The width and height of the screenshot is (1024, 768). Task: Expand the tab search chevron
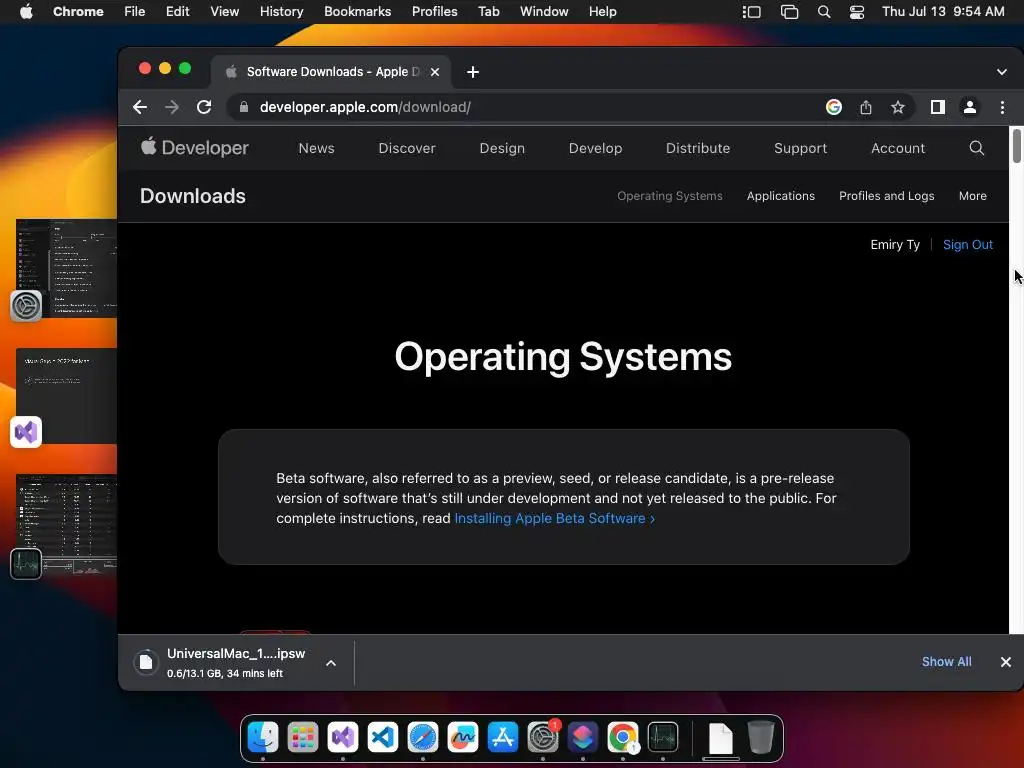[1002, 72]
